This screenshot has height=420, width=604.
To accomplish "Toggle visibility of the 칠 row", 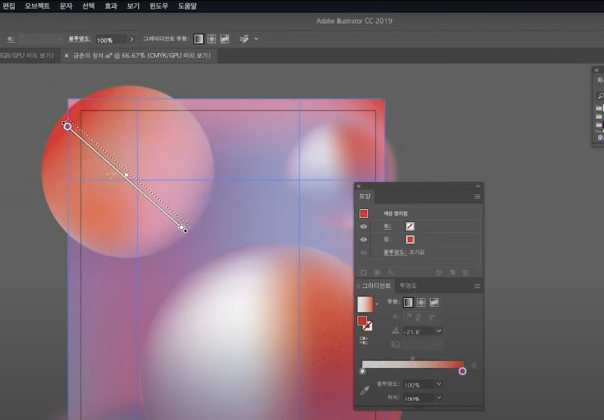I will coord(363,239).
